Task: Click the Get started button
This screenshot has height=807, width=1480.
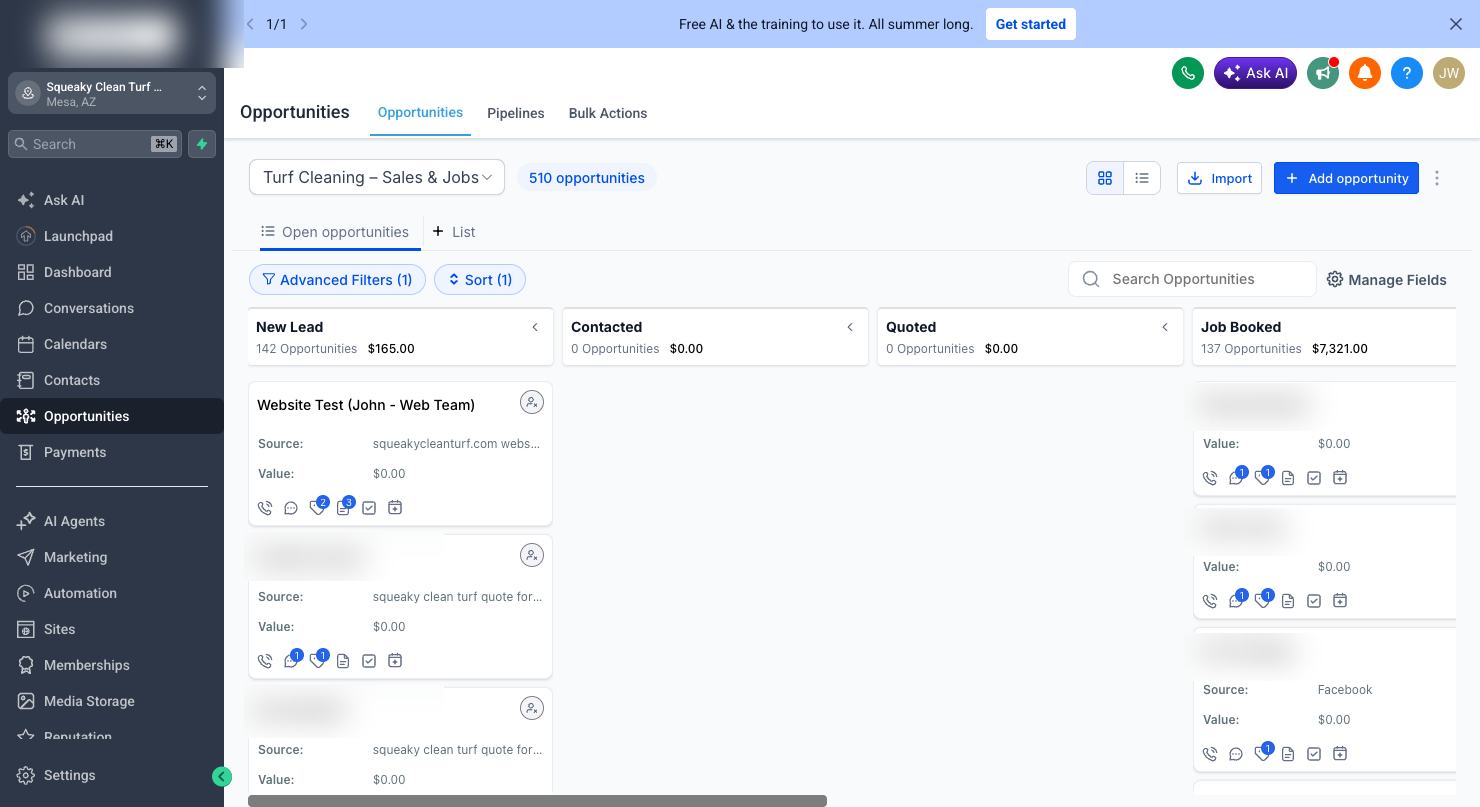Action: click(1030, 24)
